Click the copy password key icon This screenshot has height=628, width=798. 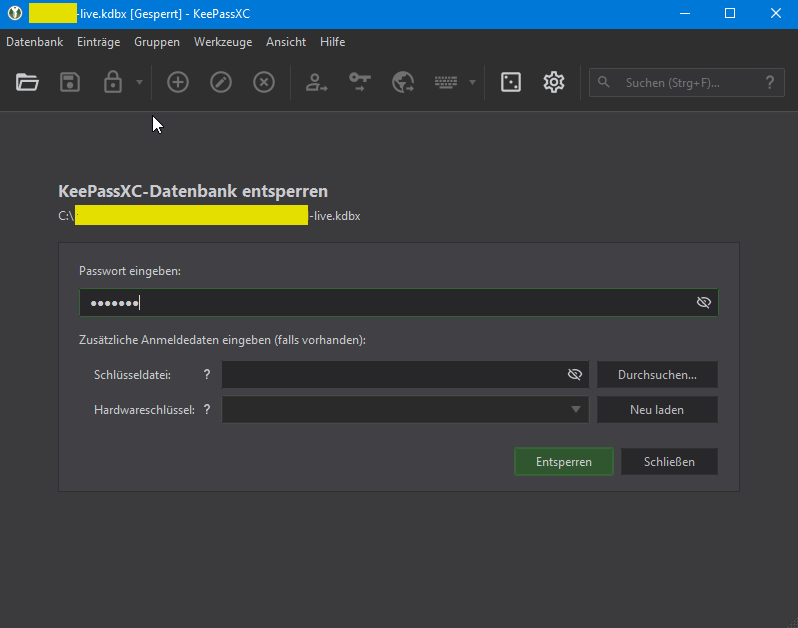360,82
